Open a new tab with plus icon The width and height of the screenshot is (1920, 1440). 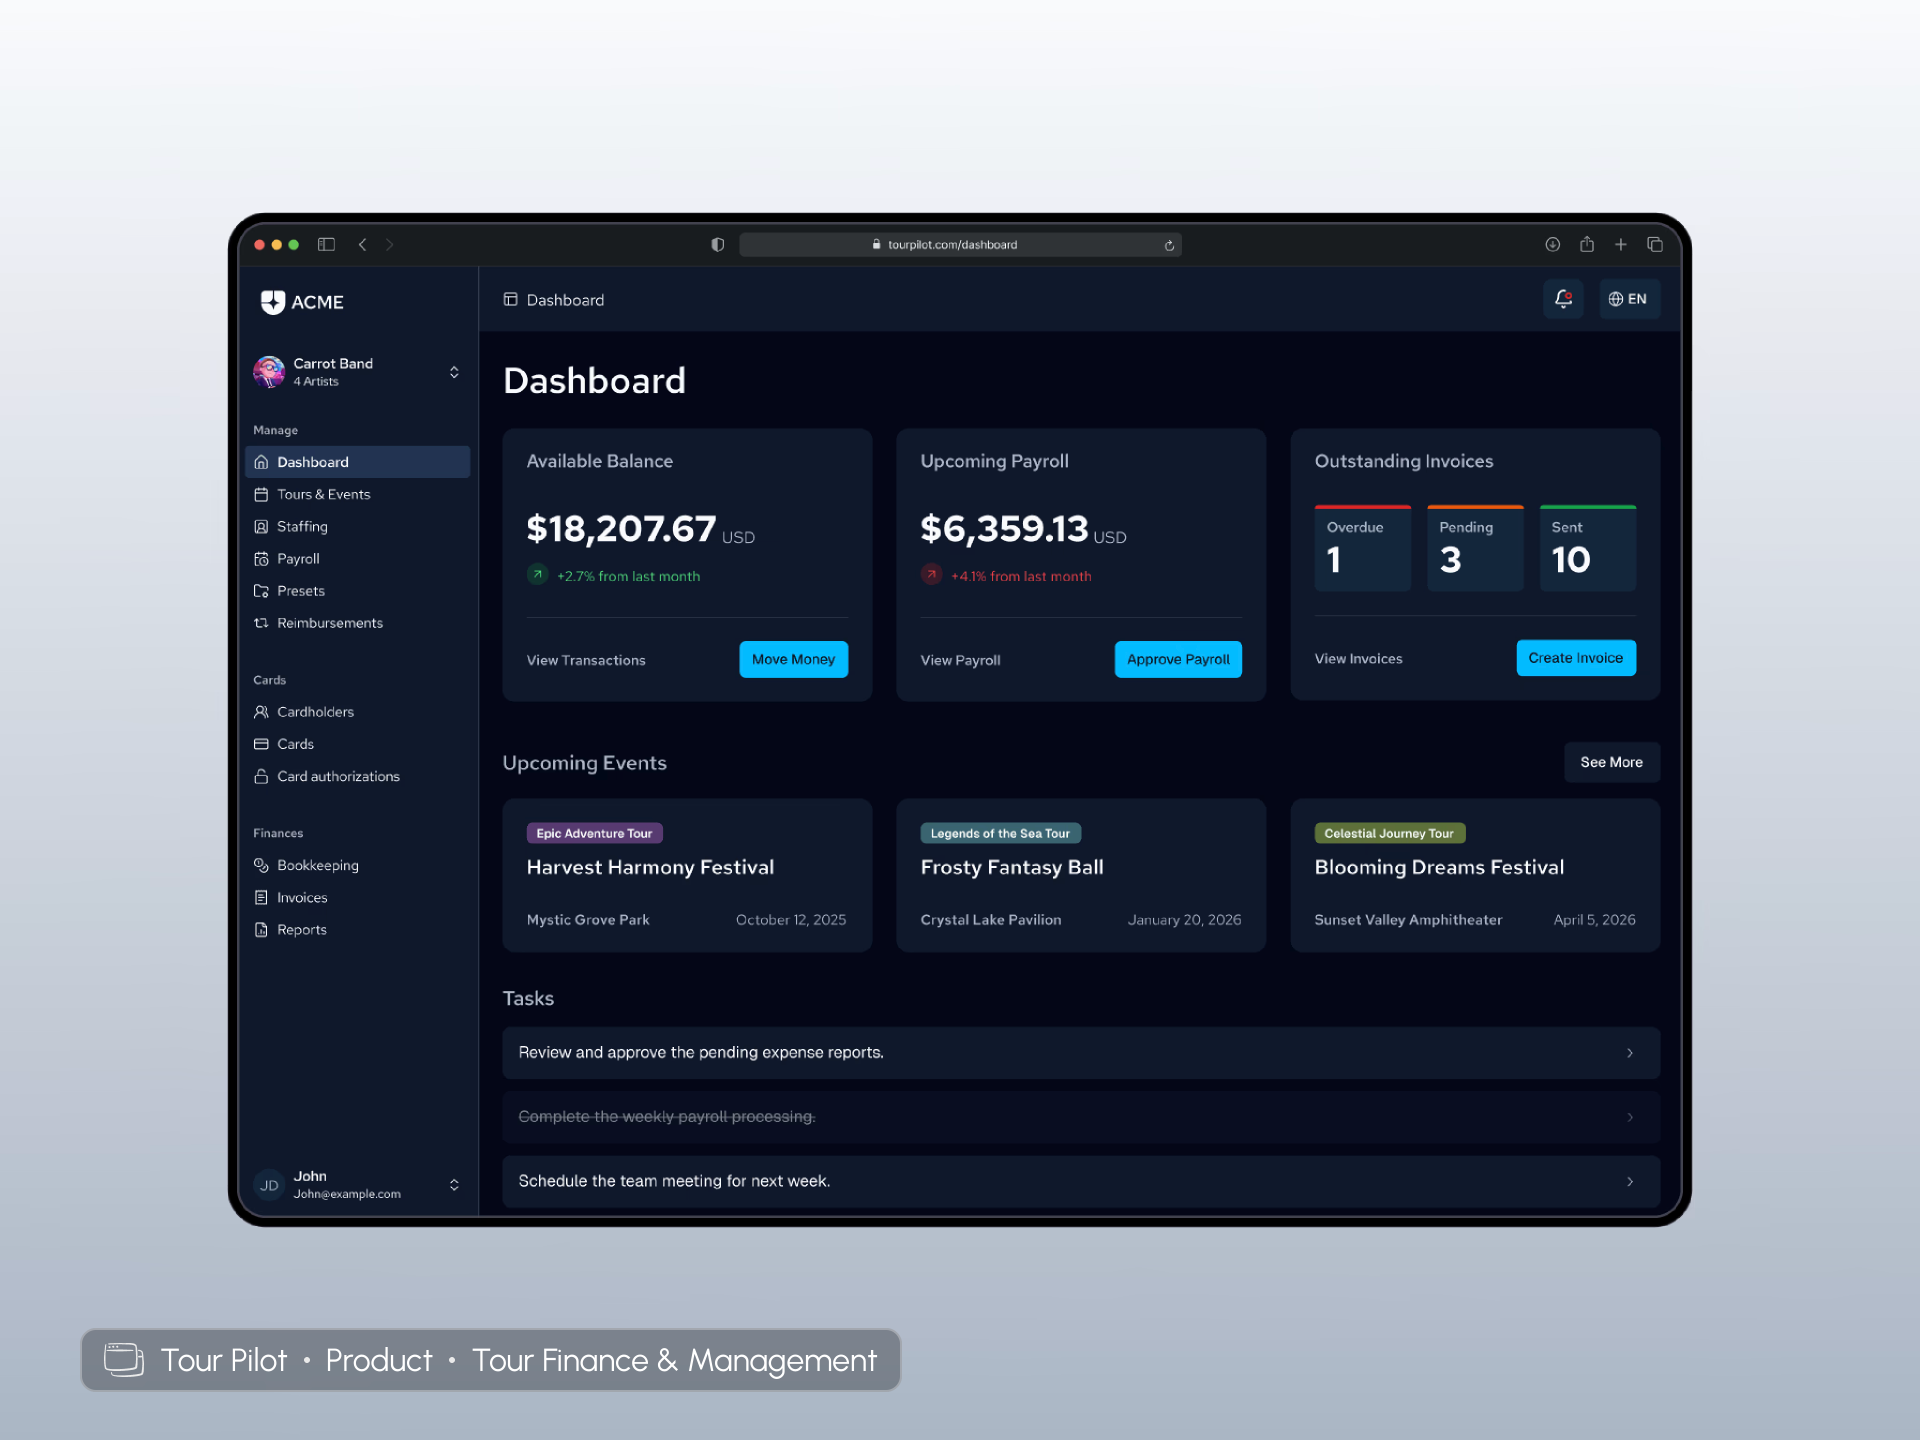pyautogui.click(x=1621, y=244)
